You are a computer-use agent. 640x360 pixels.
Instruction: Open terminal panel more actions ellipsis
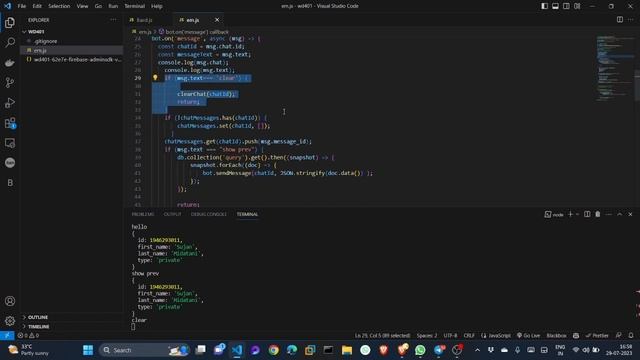tap(609, 214)
